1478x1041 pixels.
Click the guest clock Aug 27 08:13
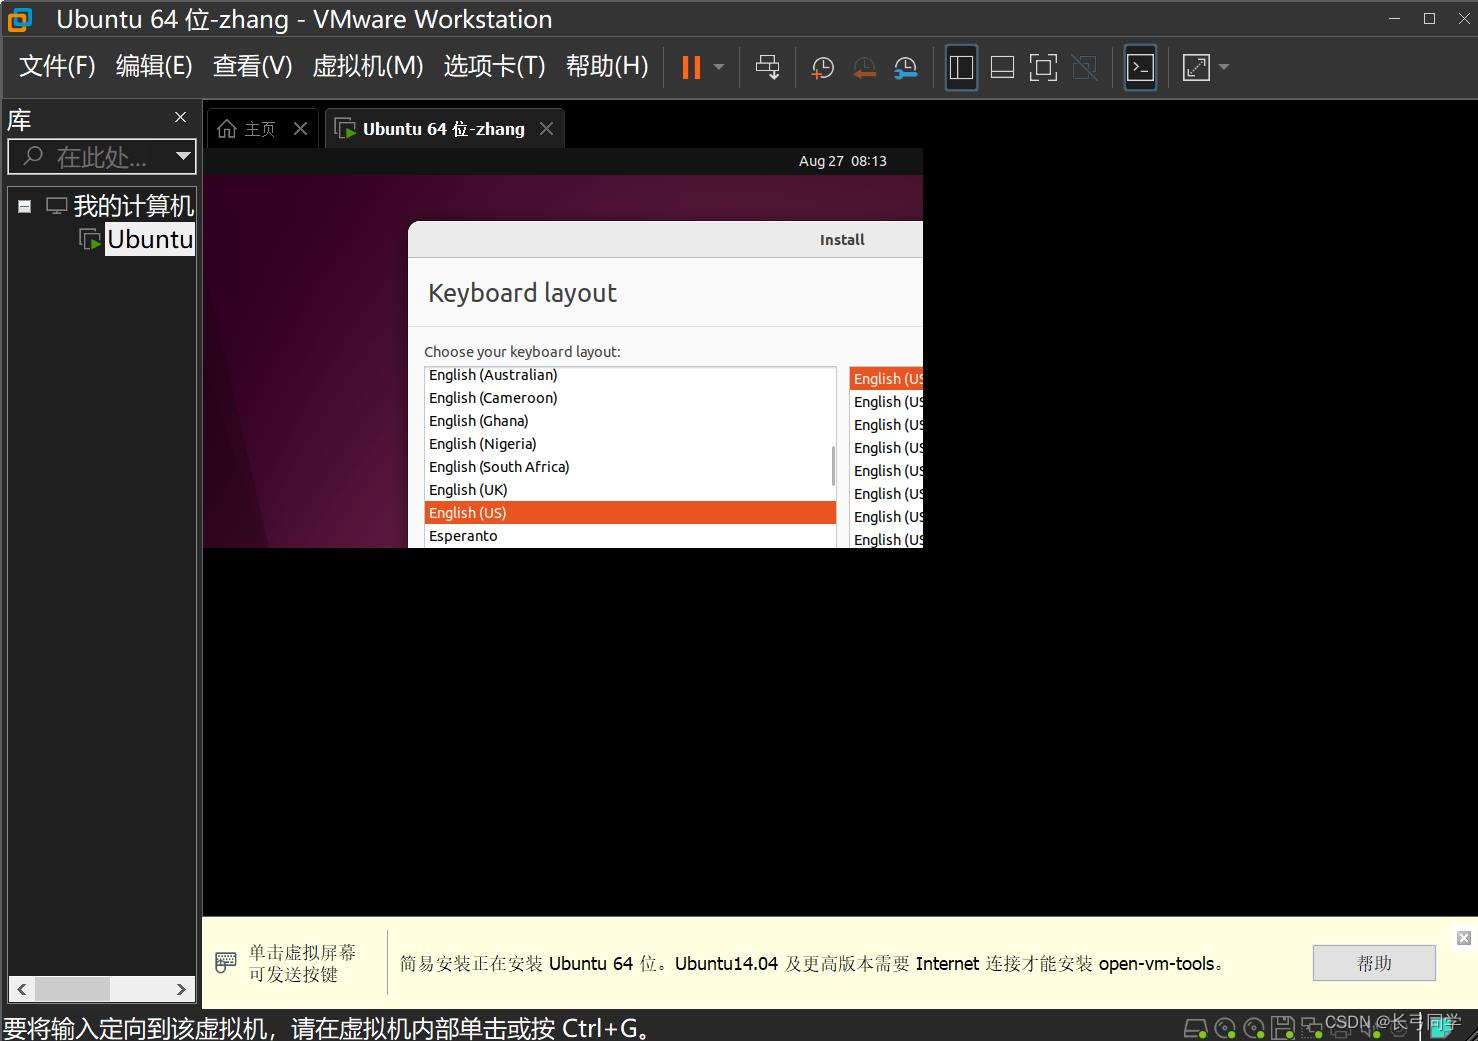(842, 161)
